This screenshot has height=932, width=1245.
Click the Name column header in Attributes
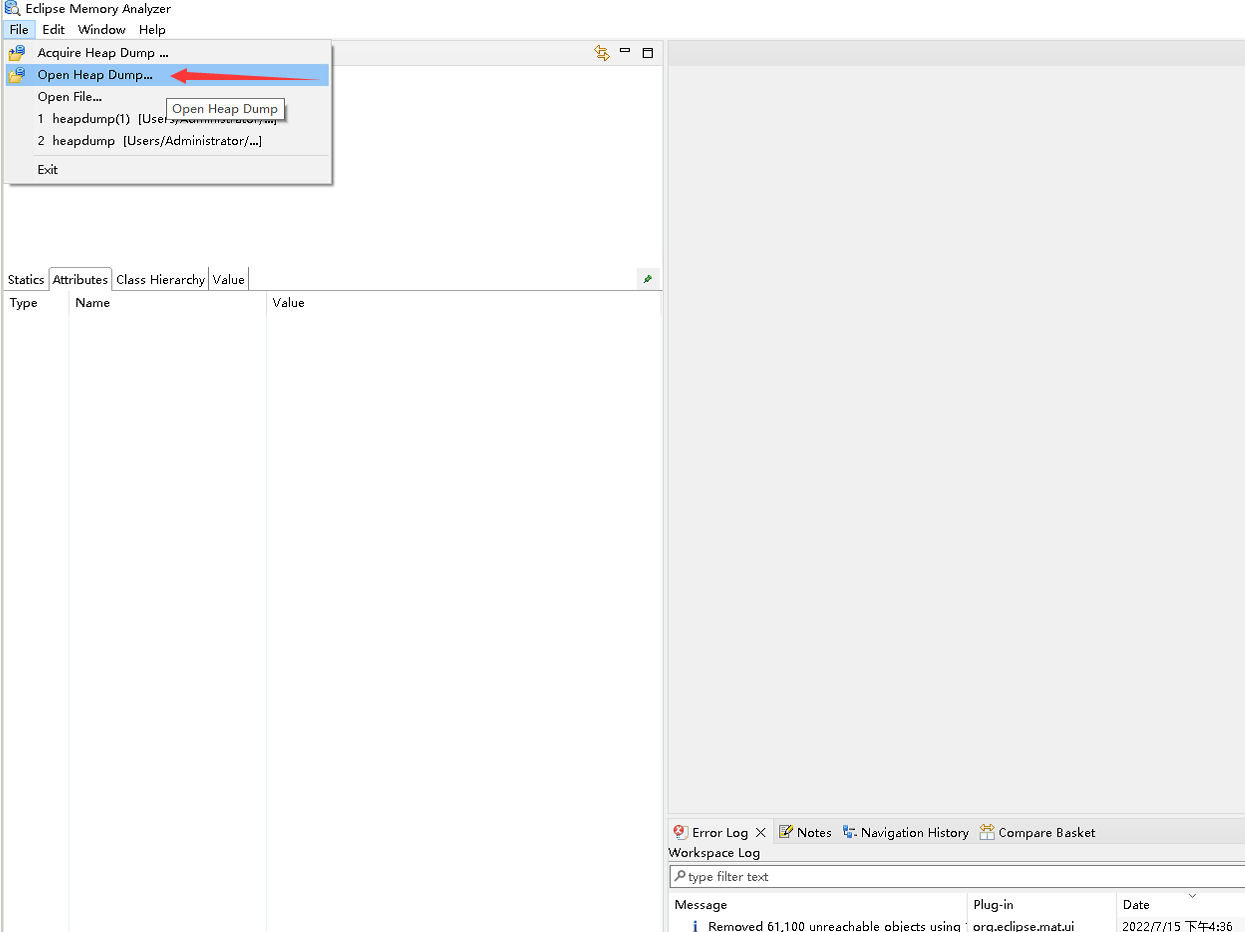click(167, 303)
